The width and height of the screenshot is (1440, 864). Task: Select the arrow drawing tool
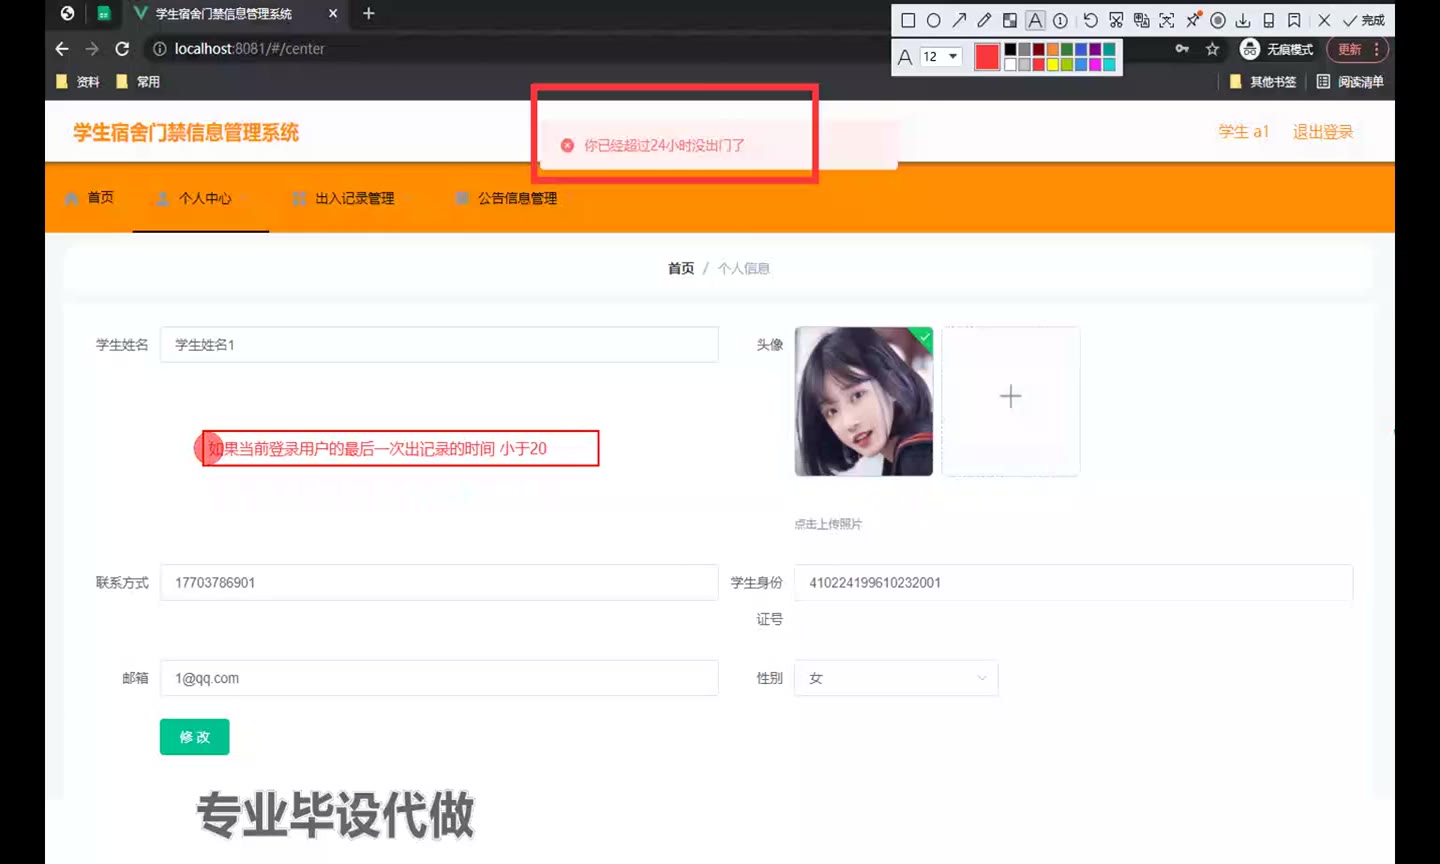pos(959,20)
